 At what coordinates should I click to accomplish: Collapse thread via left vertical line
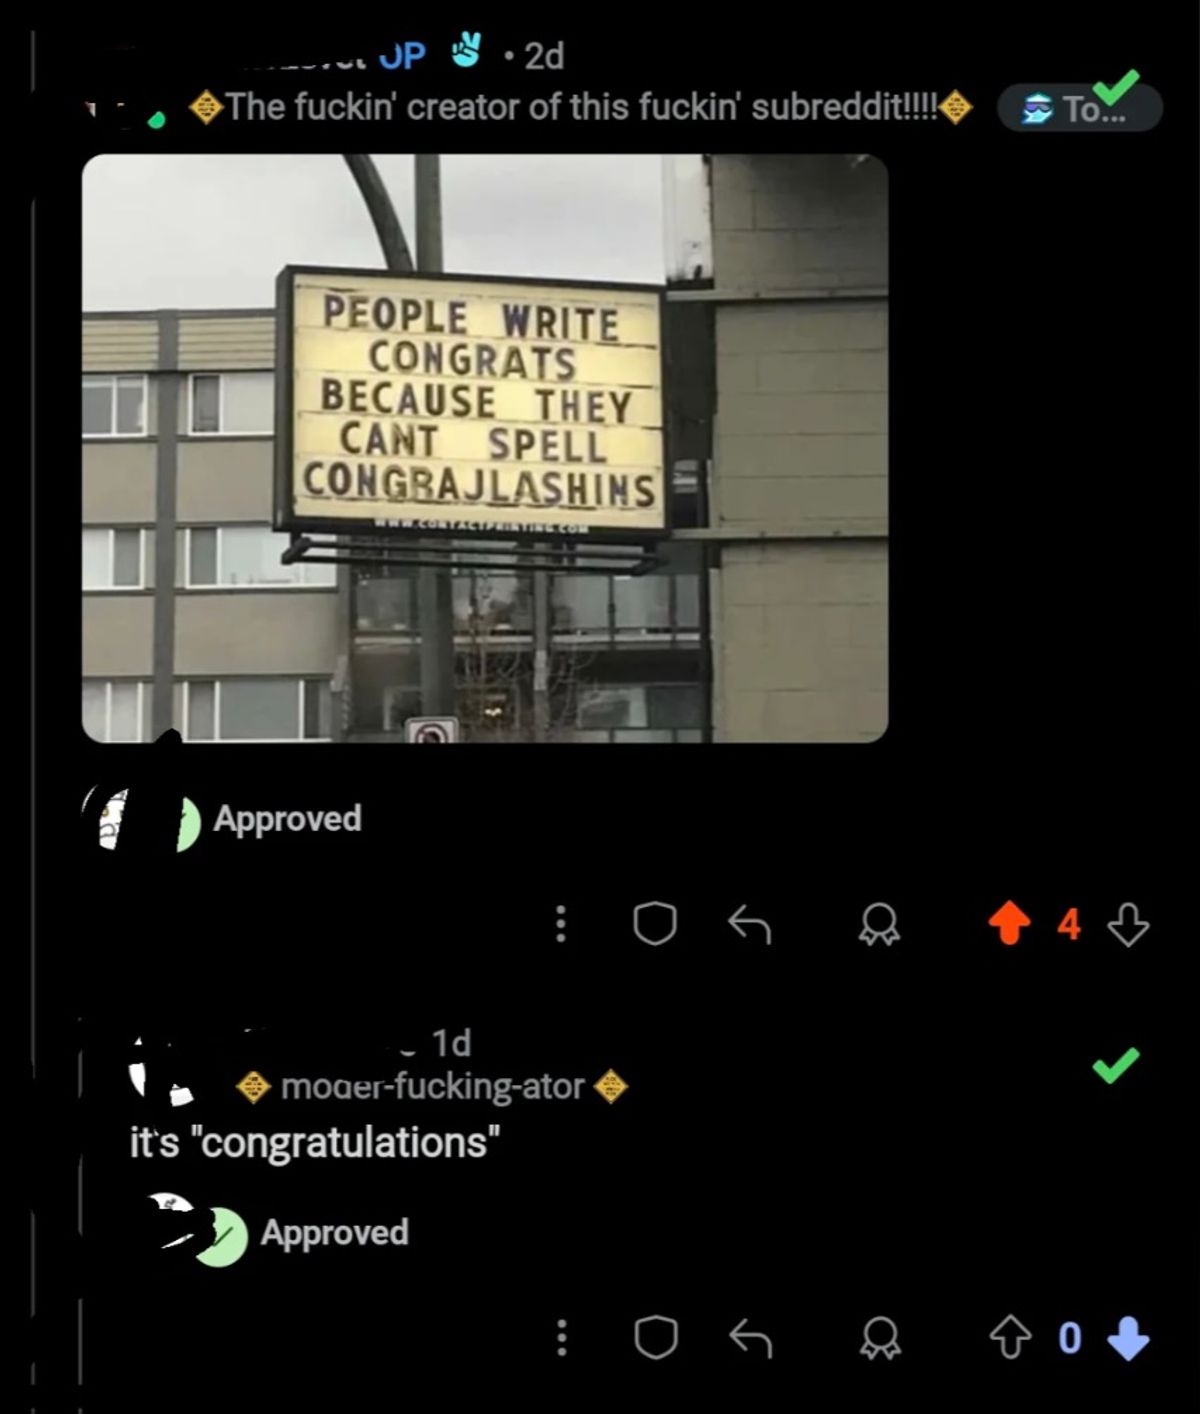pos(34,700)
